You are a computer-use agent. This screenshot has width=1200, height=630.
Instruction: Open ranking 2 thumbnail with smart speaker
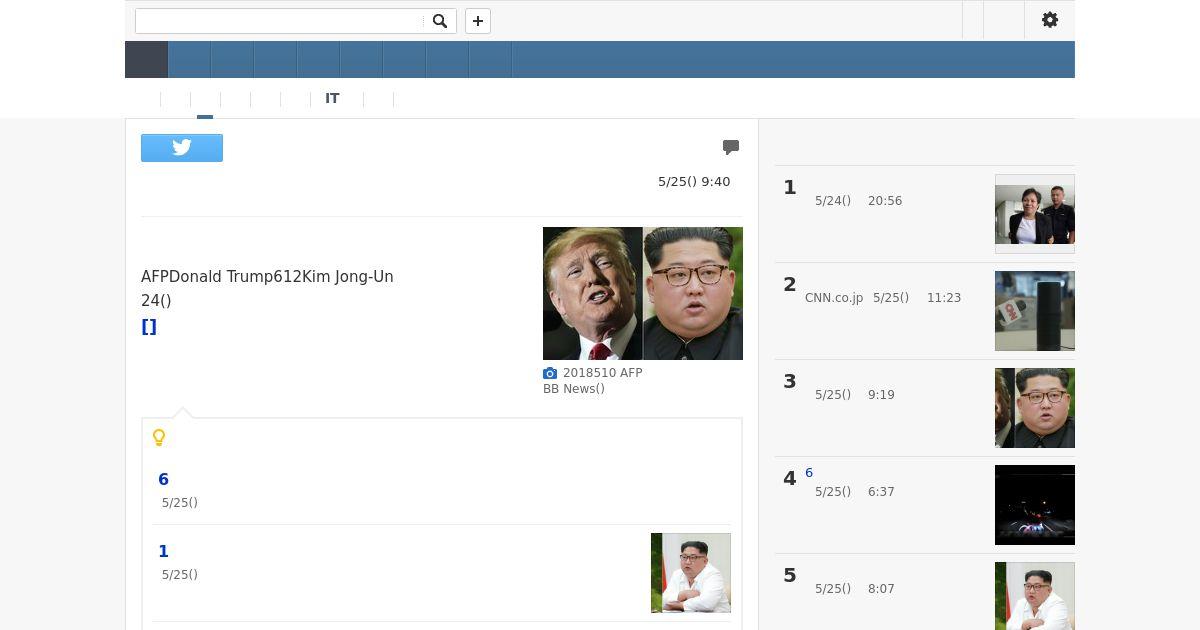click(x=1035, y=311)
